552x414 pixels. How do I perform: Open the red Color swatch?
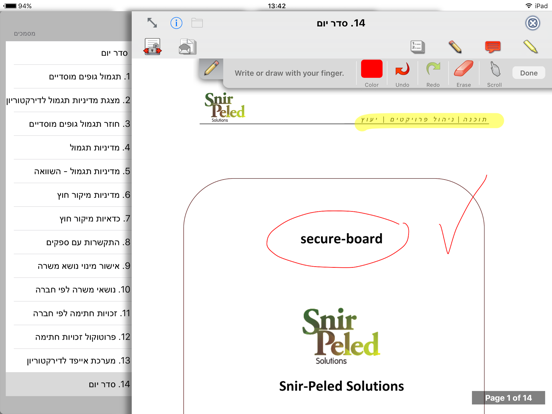371,73
